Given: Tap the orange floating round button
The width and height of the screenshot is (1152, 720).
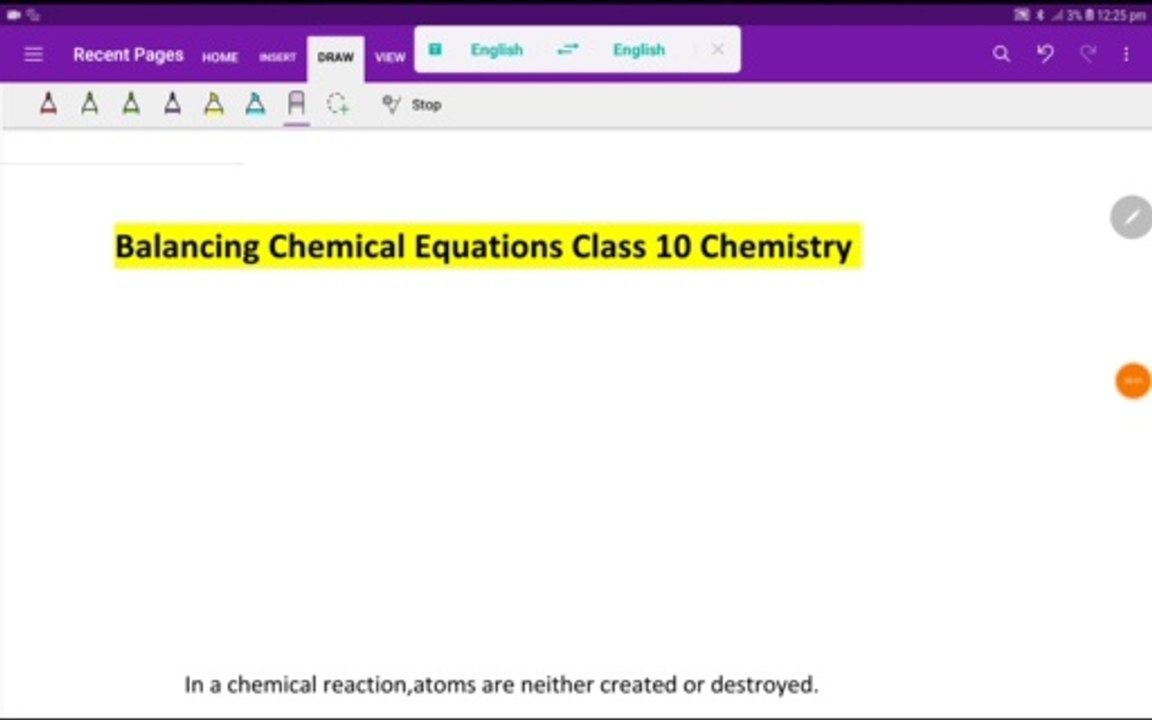Looking at the screenshot, I should pyautogui.click(x=1133, y=381).
